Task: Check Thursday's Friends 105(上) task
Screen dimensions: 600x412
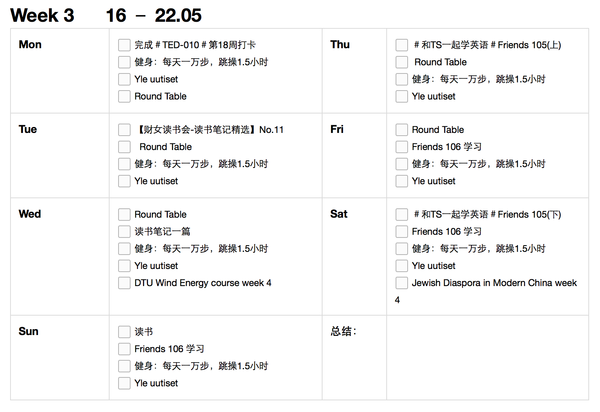Action: (x=401, y=45)
